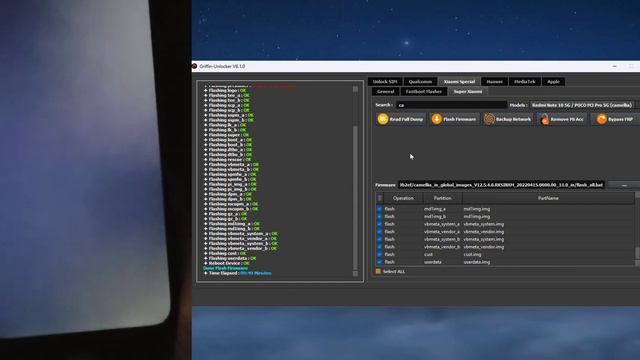
Task: Click the Read Full Dump button label
Action: pyautogui.click(x=406, y=119)
